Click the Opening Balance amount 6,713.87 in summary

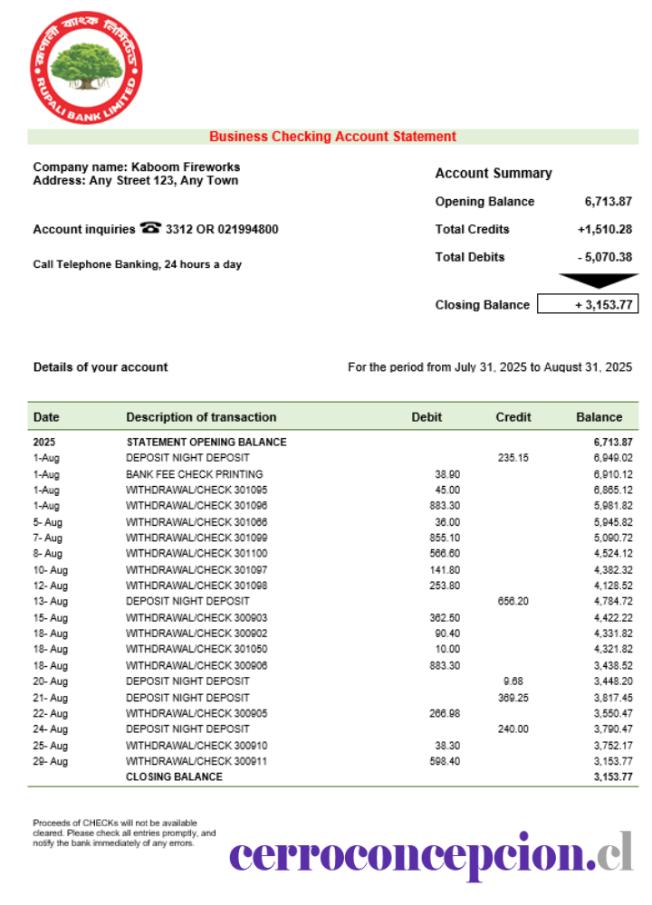point(608,201)
